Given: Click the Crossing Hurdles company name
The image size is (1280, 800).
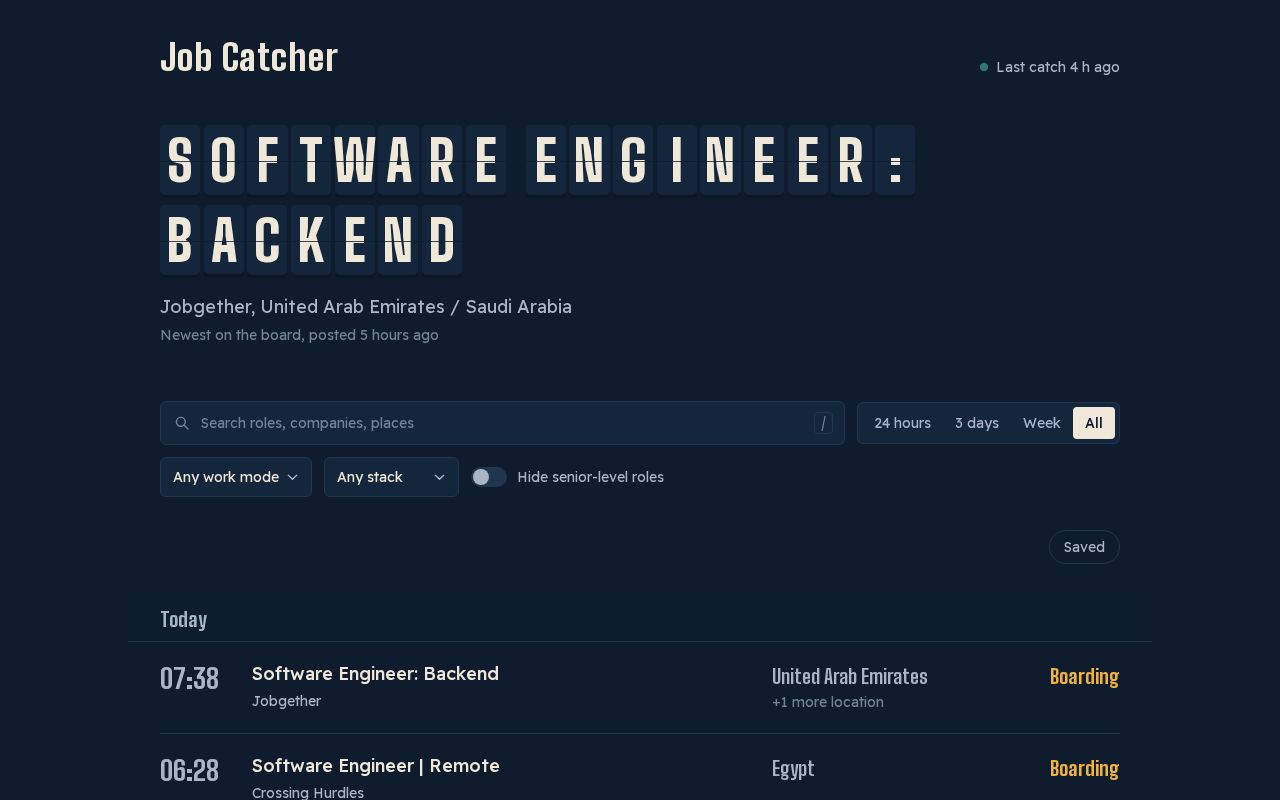Looking at the screenshot, I should [x=308, y=792].
